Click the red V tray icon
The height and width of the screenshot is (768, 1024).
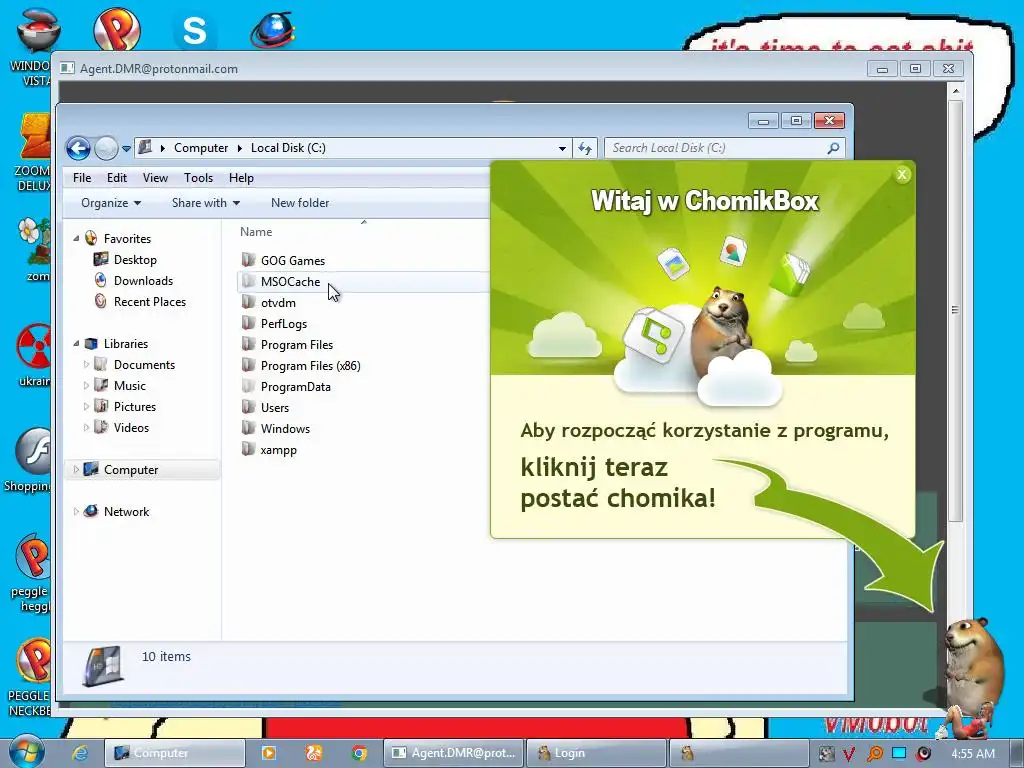849,754
